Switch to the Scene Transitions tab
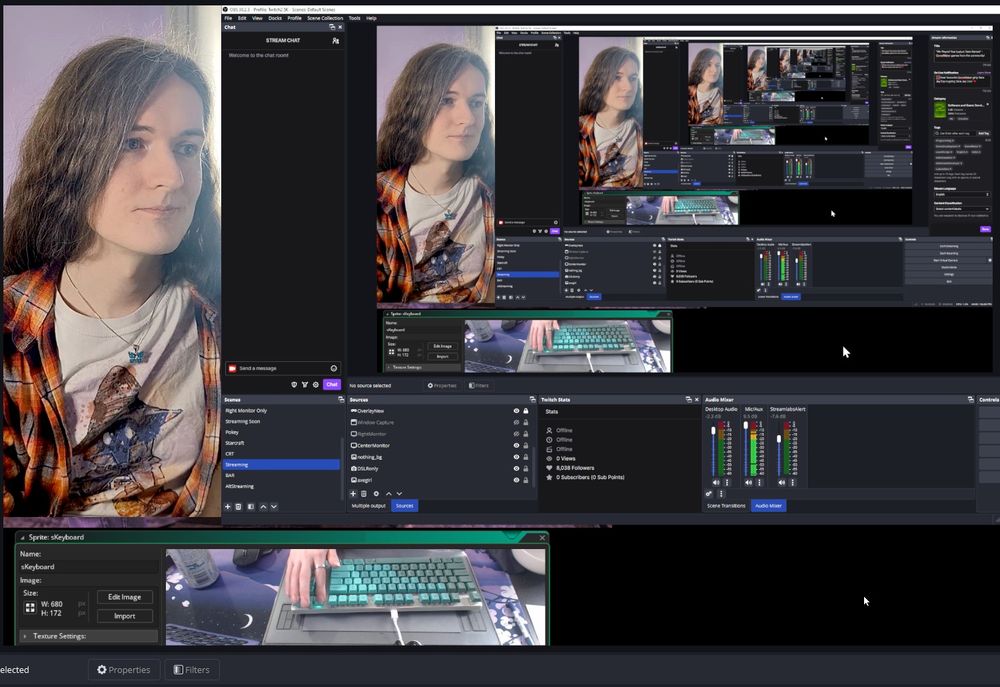 pos(726,505)
